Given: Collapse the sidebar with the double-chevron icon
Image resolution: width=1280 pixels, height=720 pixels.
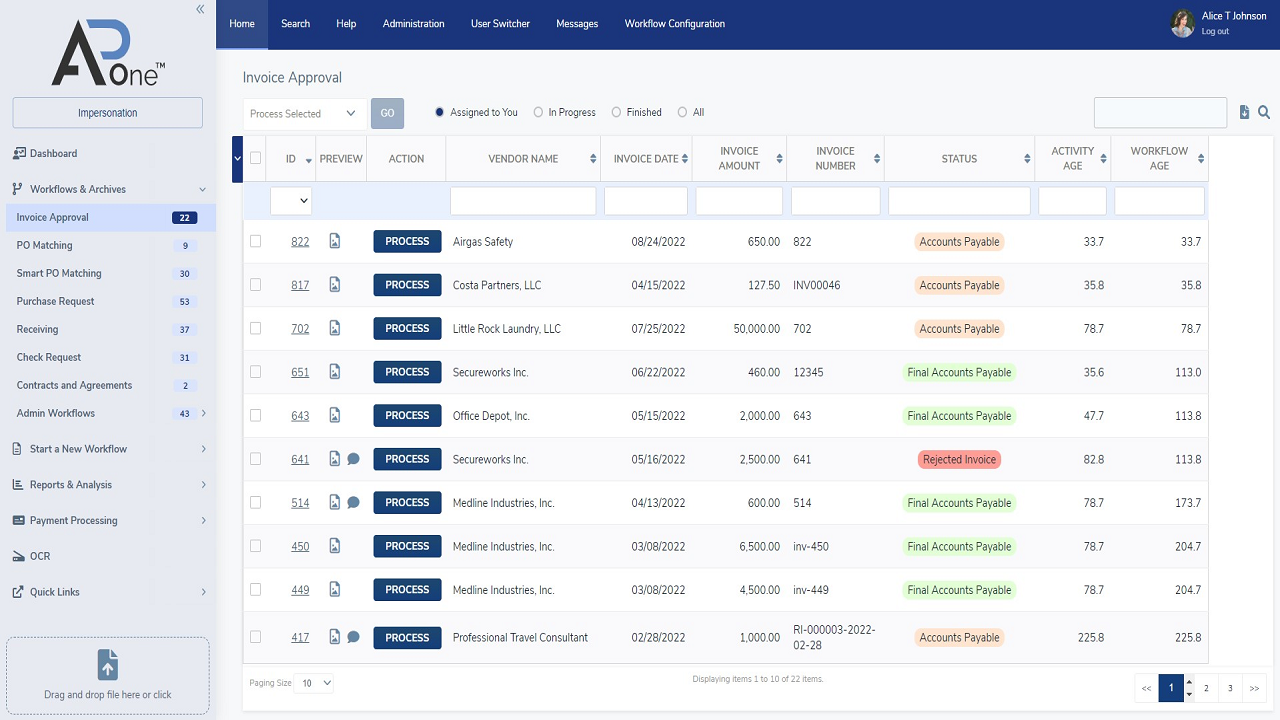Looking at the screenshot, I should coord(200,9).
